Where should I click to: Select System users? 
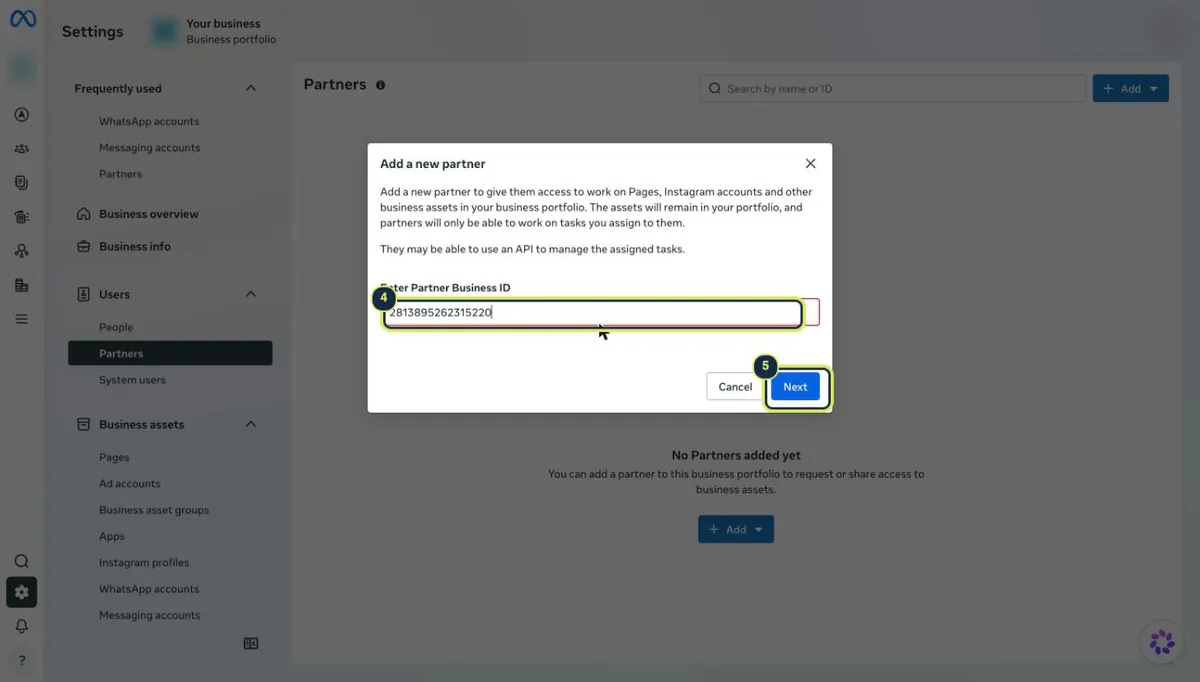132,380
